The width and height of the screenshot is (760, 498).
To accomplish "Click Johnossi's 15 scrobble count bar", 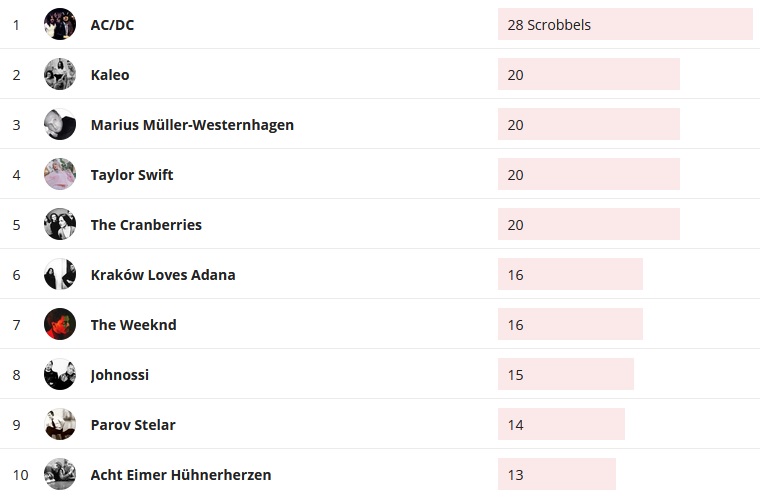I will 566,375.
